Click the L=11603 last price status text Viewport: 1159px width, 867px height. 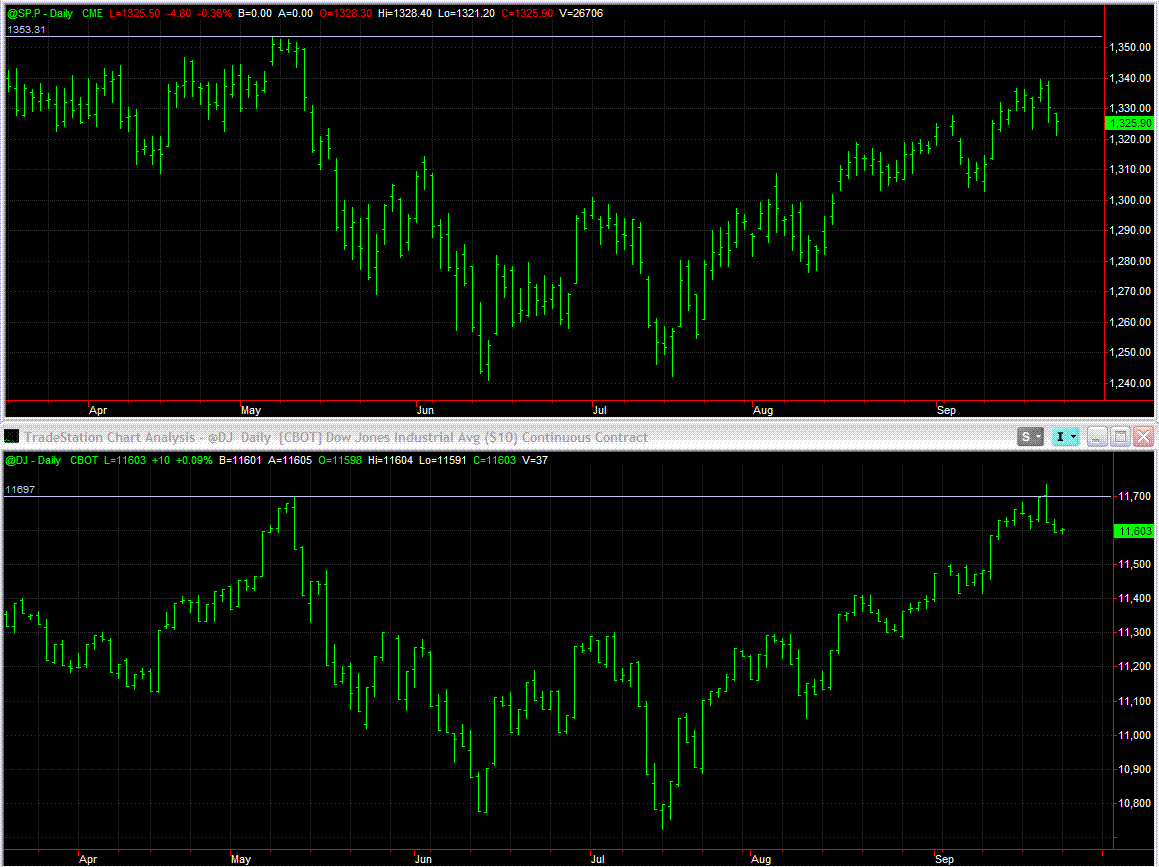(x=125, y=460)
